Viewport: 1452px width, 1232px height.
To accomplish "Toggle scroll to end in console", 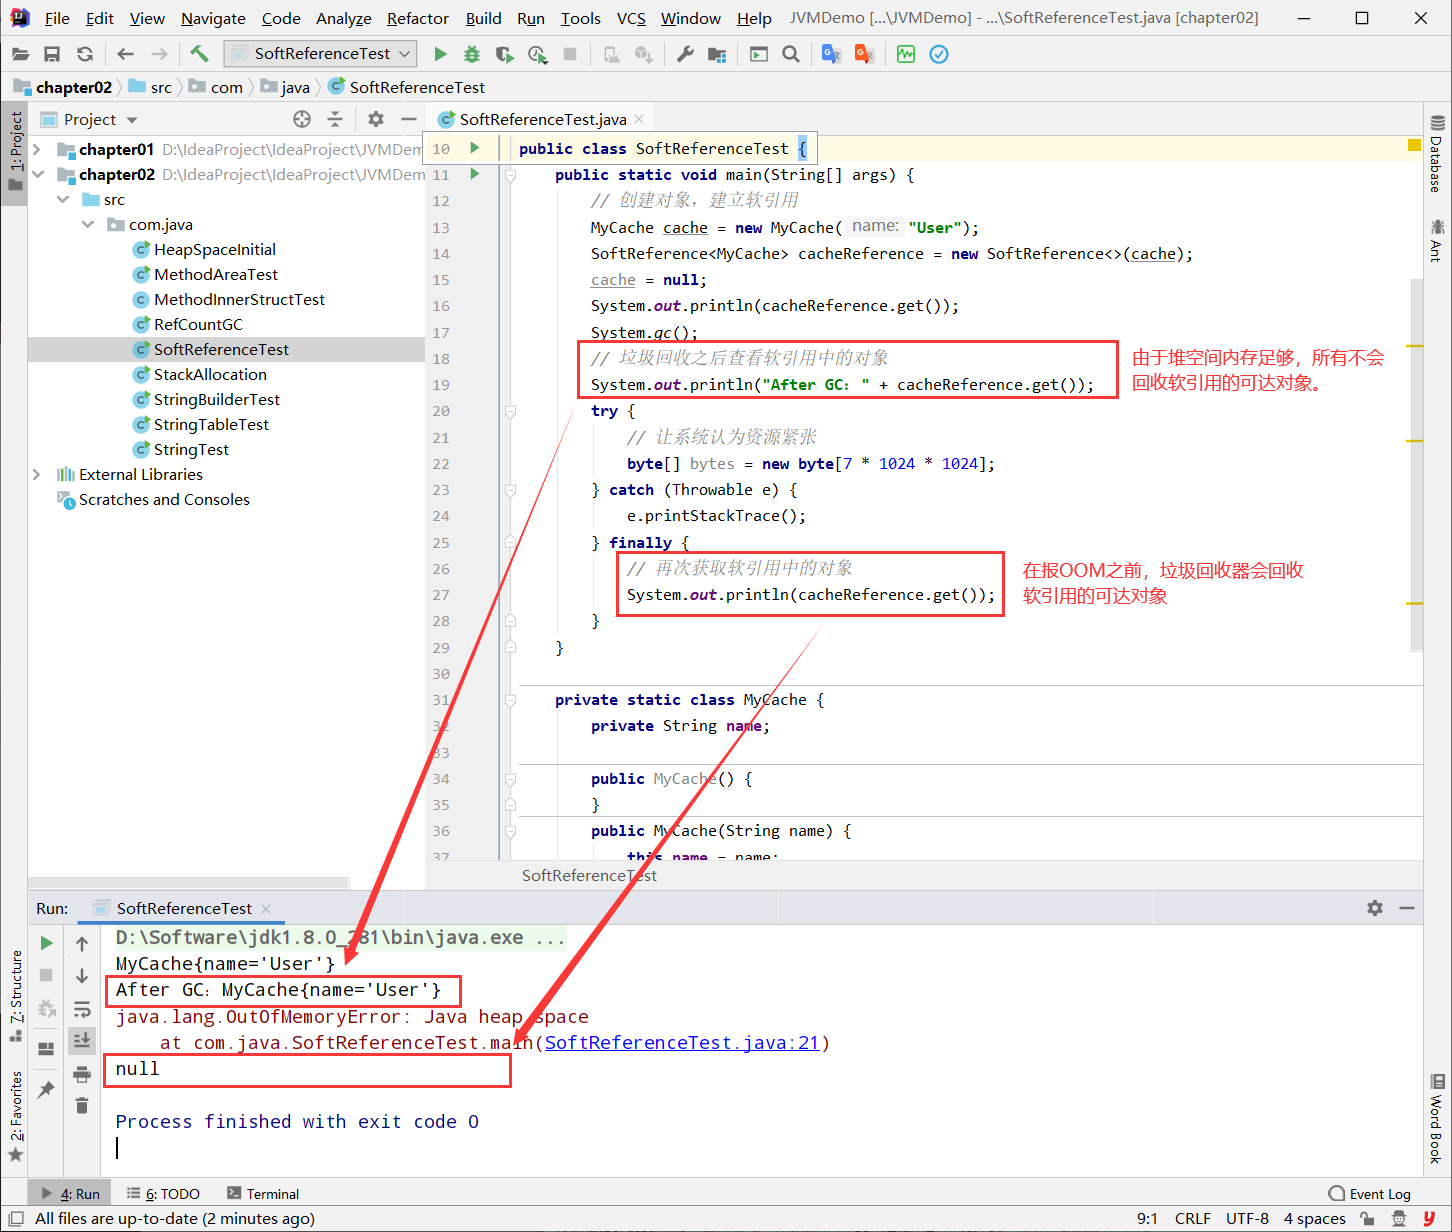I will pyautogui.click(x=82, y=1041).
